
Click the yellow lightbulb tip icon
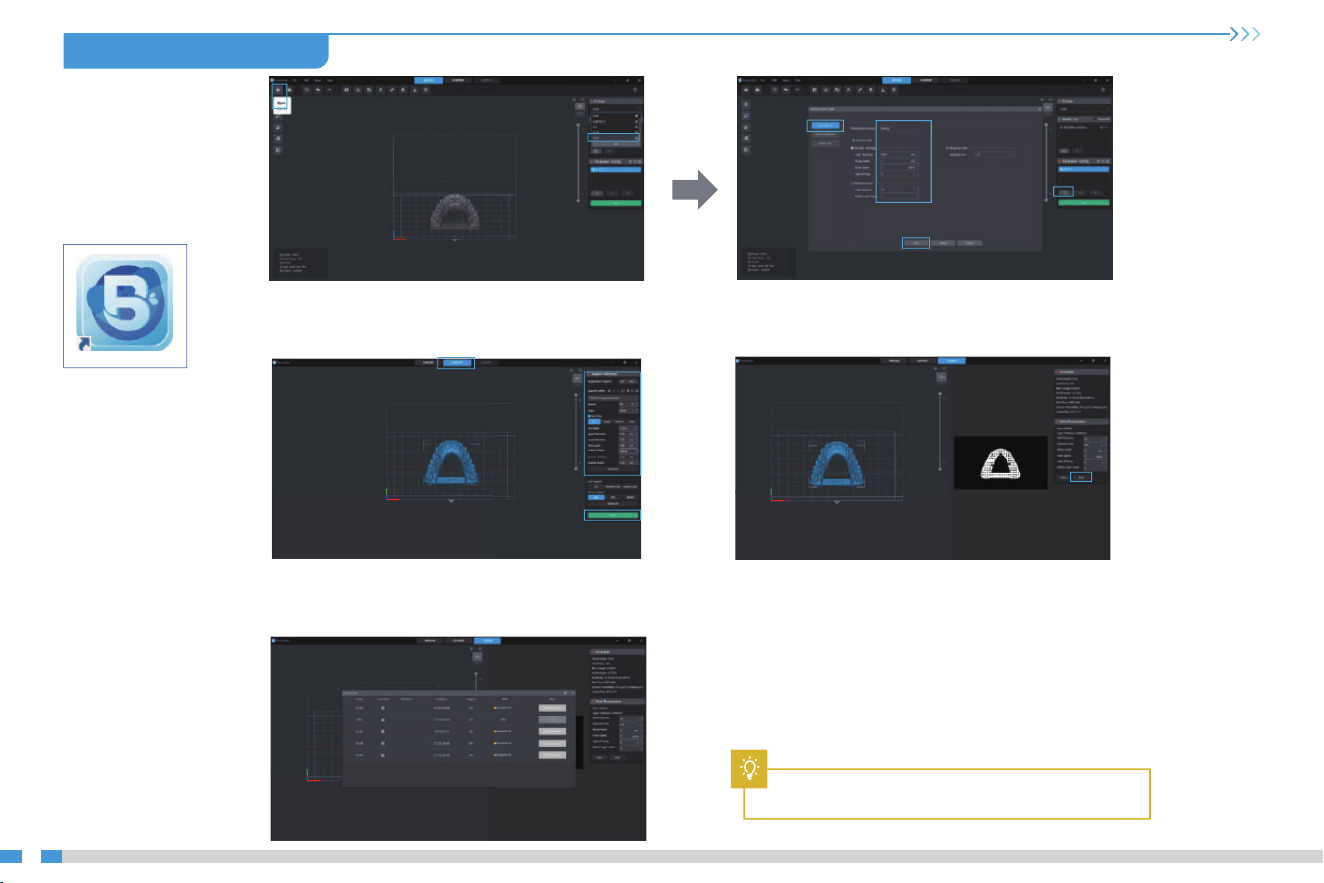point(747,768)
